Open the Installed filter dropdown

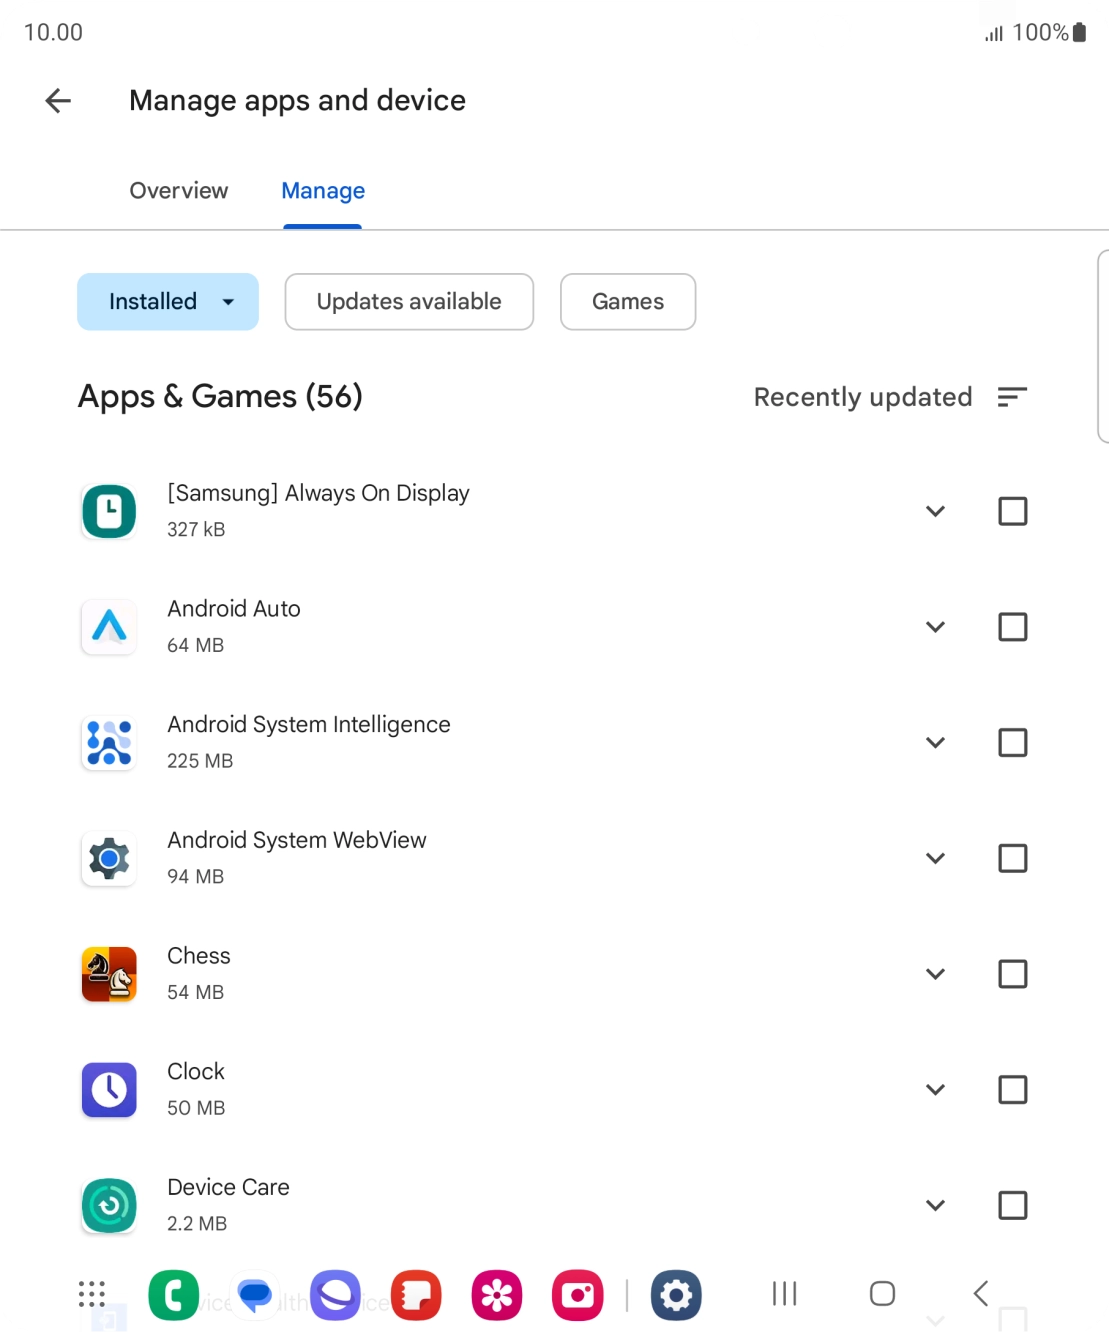[x=168, y=302]
